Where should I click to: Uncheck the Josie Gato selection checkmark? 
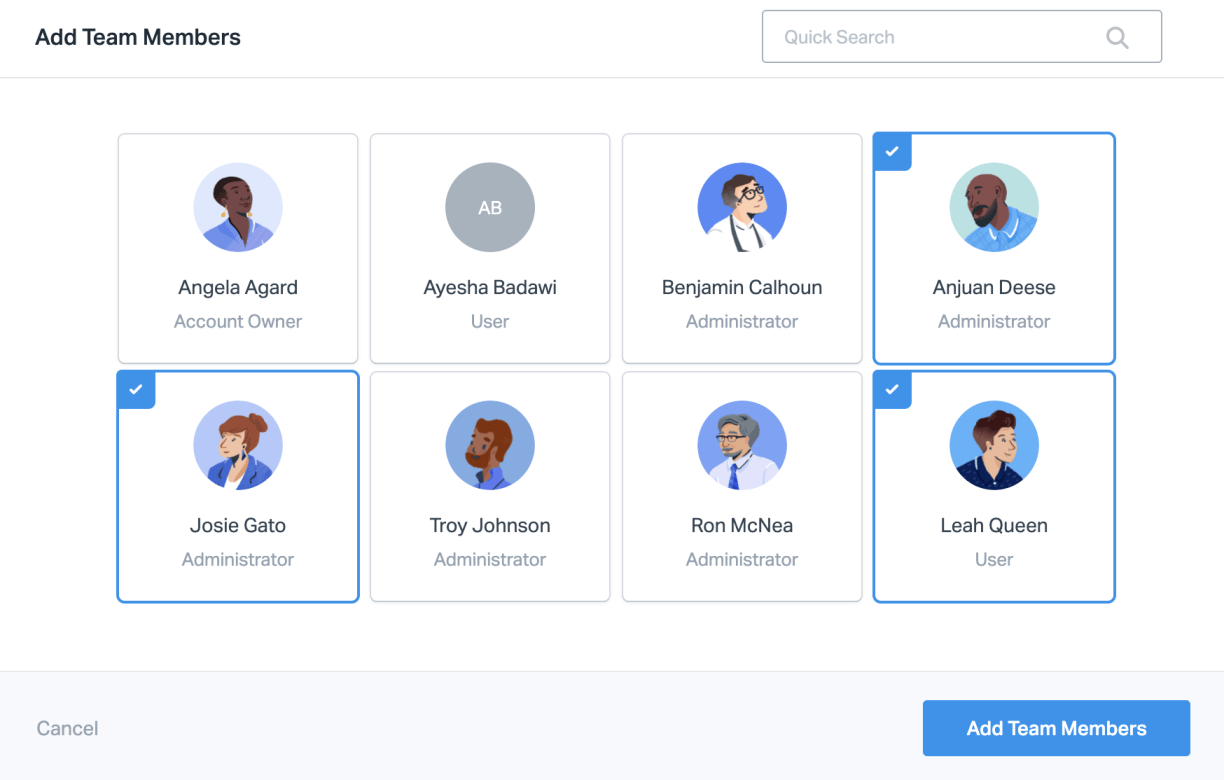pyautogui.click(x=136, y=390)
